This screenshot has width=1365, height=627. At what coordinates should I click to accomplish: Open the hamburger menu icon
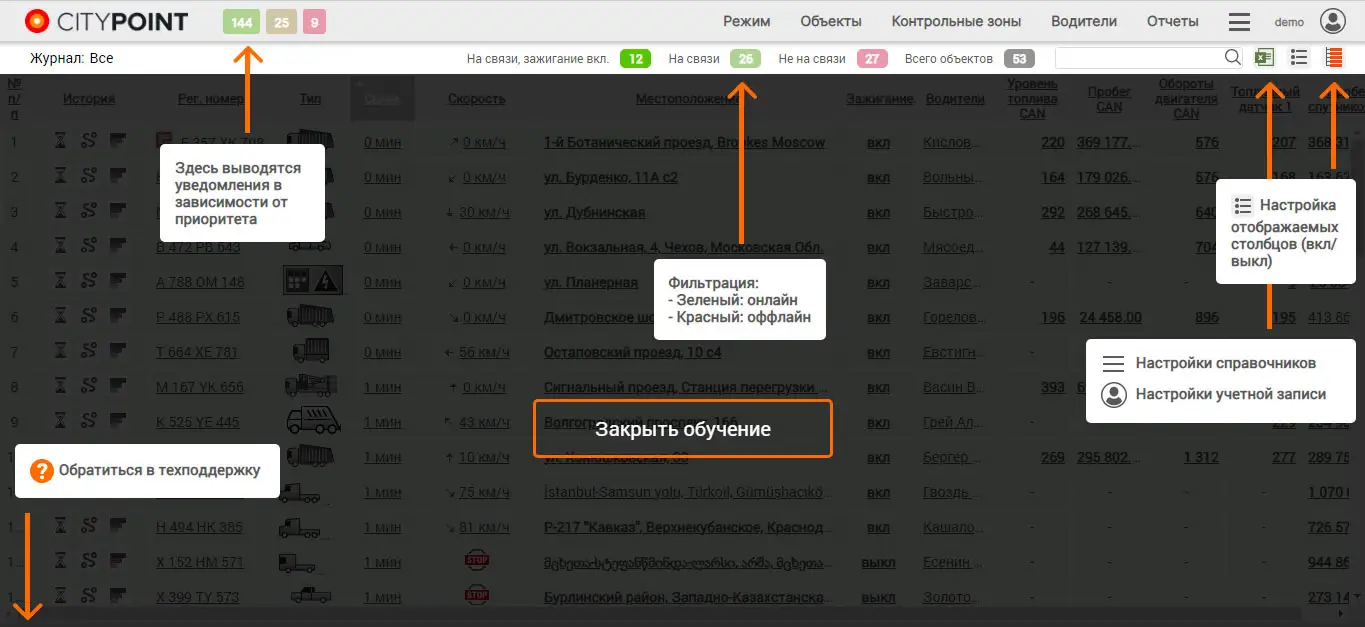(x=1239, y=21)
